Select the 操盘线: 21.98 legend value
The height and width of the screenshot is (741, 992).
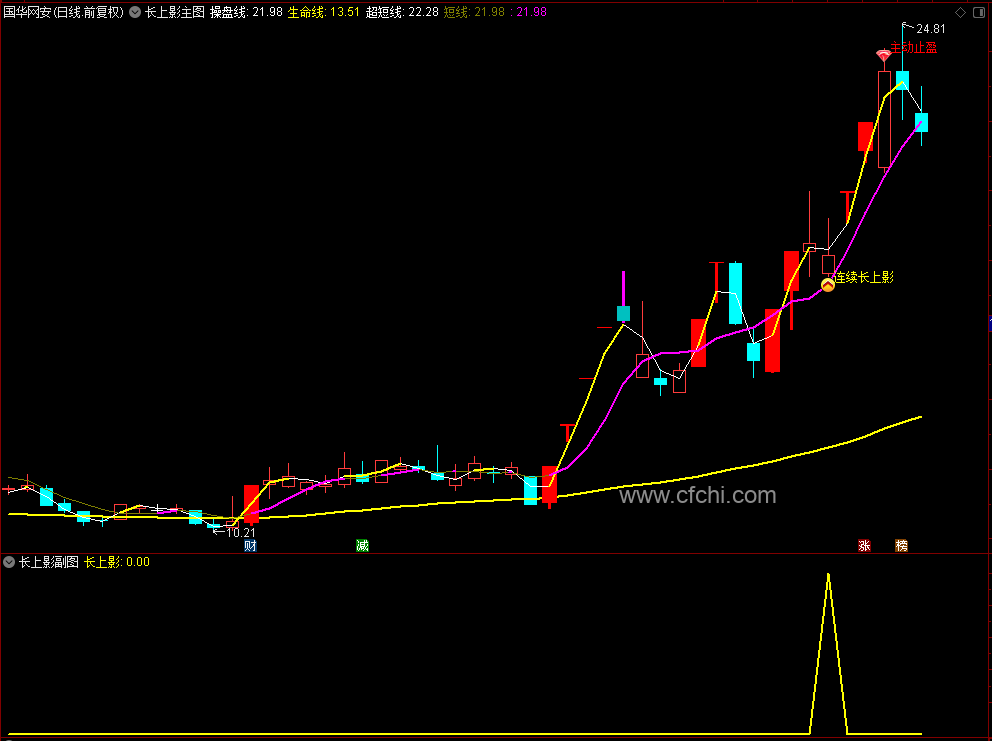click(x=246, y=12)
